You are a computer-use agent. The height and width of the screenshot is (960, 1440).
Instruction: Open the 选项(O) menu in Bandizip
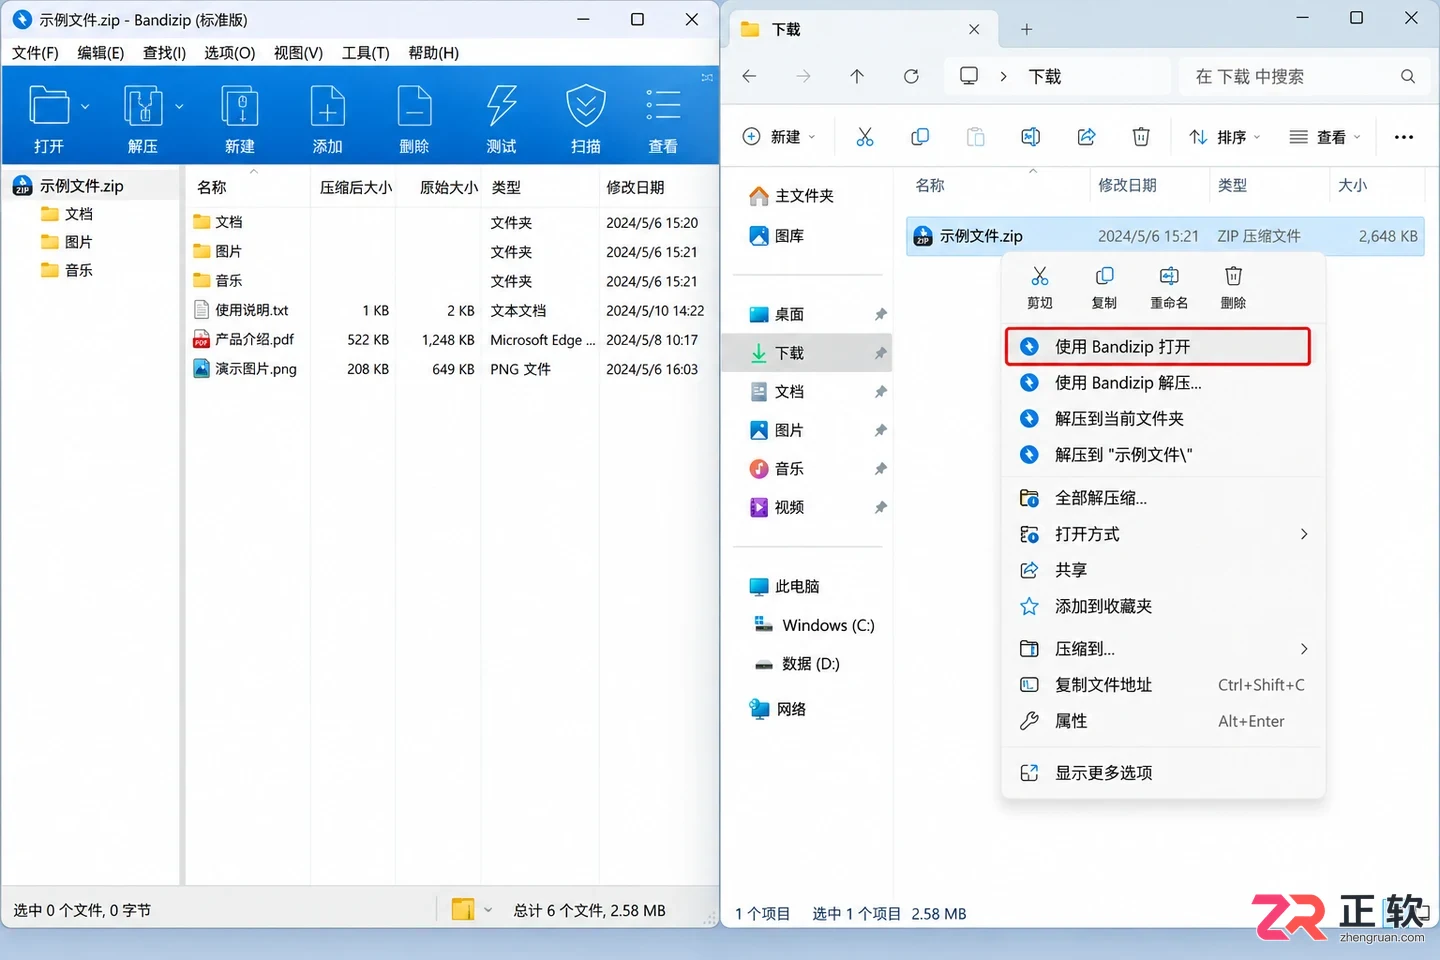[x=230, y=53]
